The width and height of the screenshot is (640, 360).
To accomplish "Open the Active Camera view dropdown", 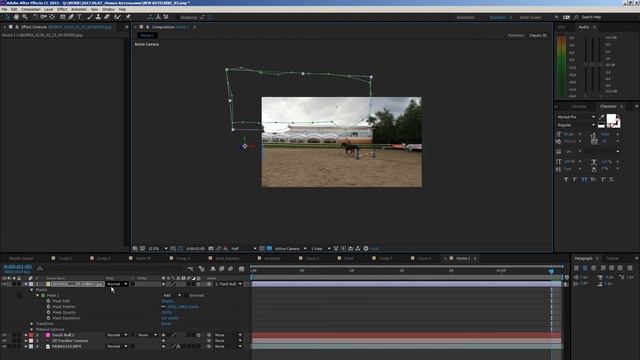I will point(290,248).
